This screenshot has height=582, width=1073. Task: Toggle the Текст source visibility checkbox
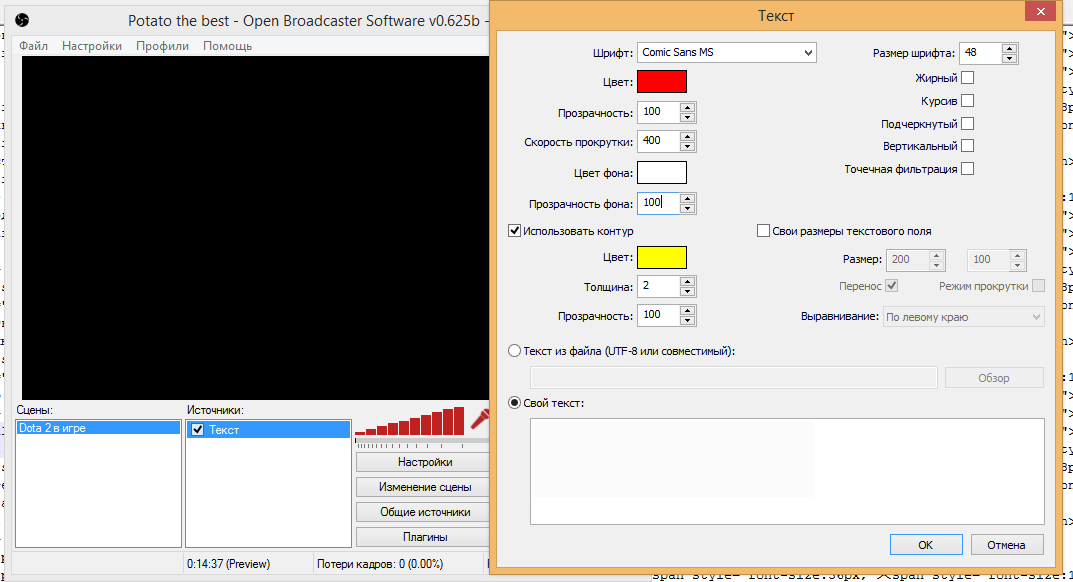tap(198, 429)
